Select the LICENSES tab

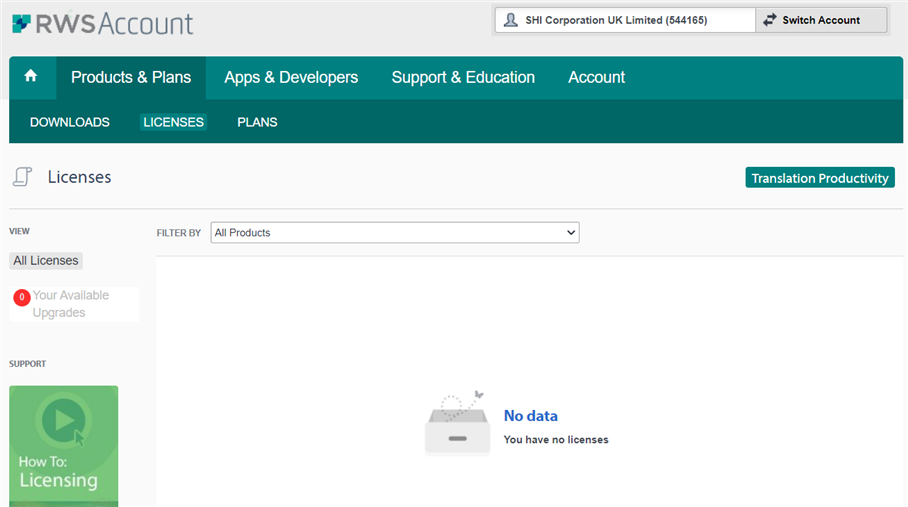point(174,122)
